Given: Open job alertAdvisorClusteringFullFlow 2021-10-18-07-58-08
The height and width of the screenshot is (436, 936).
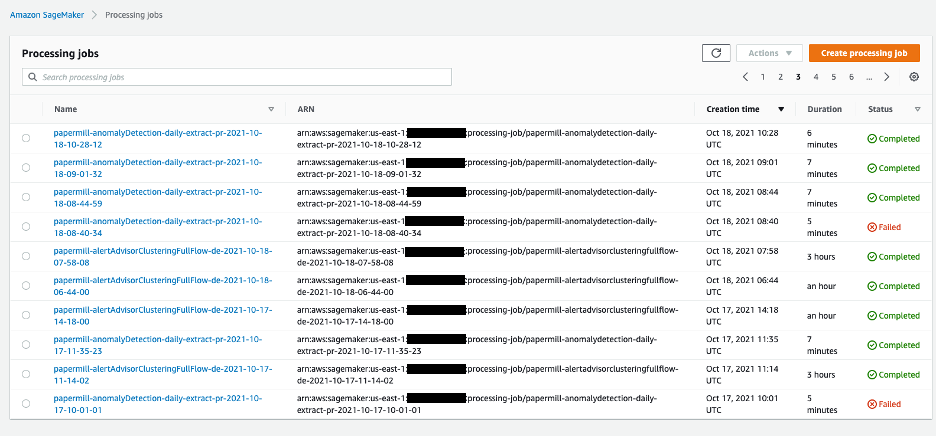Looking at the screenshot, I should pos(163,257).
